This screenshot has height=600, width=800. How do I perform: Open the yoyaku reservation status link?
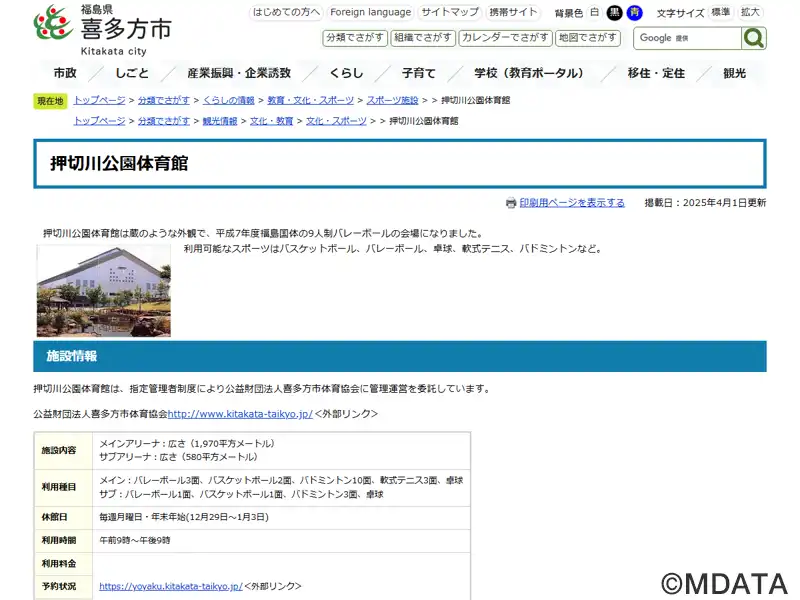point(170,587)
